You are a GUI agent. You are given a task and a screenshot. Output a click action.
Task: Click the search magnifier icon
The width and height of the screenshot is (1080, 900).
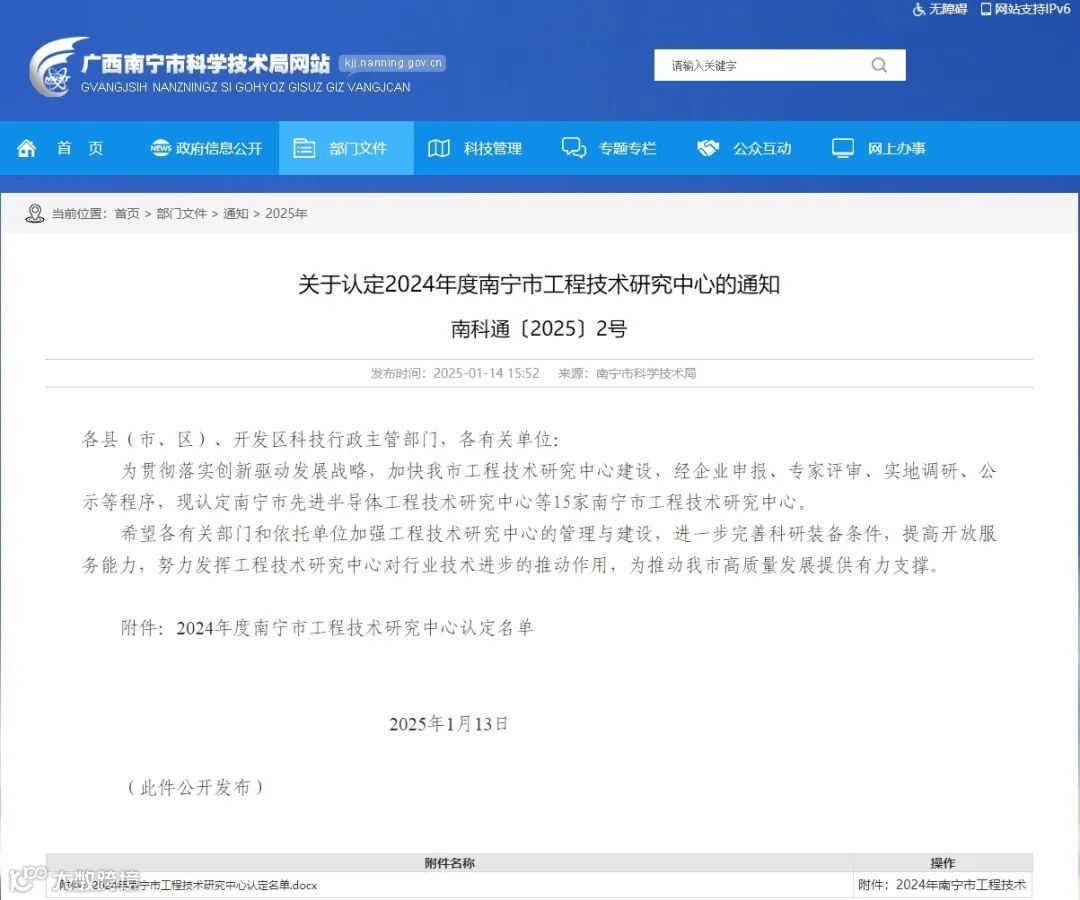(x=879, y=65)
